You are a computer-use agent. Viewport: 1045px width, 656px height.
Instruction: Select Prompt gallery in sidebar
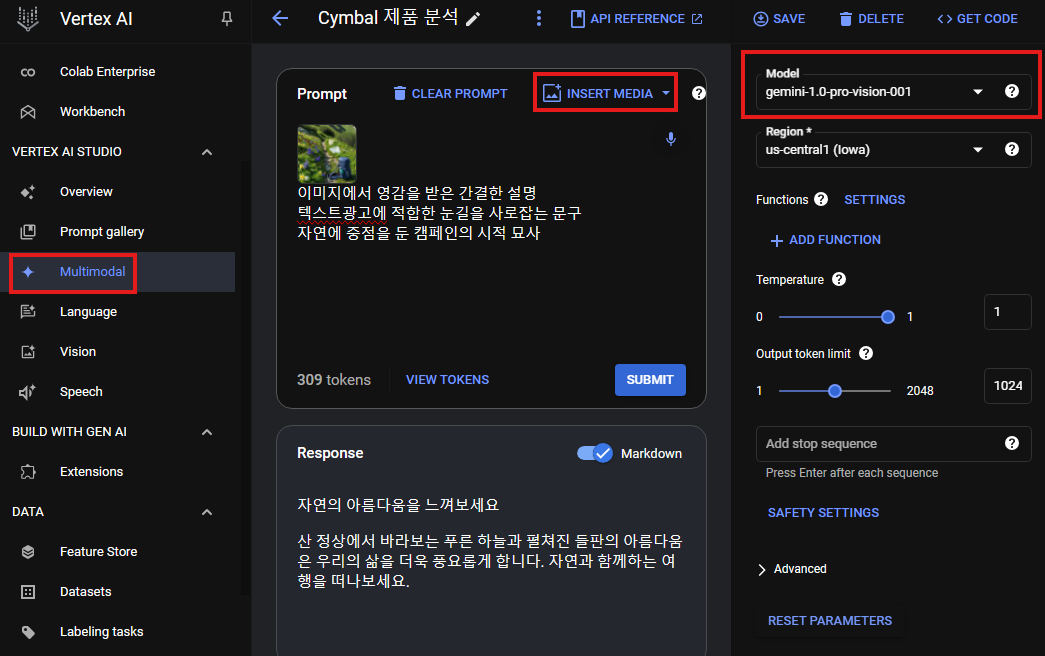(102, 232)
